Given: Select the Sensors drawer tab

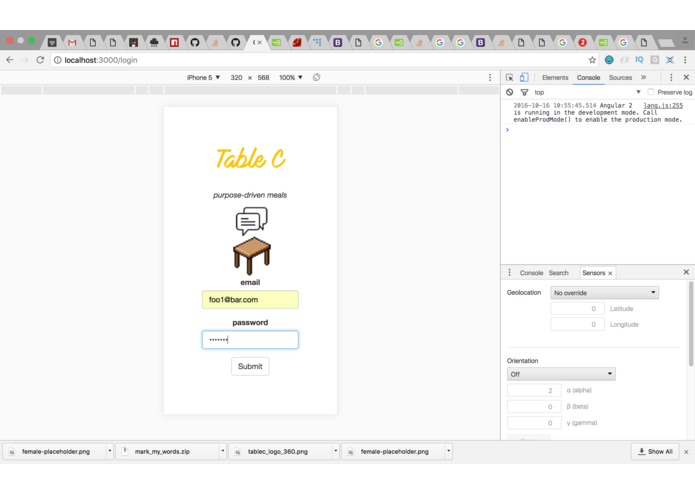Looking at the screenshot, I should pos(593,273).
